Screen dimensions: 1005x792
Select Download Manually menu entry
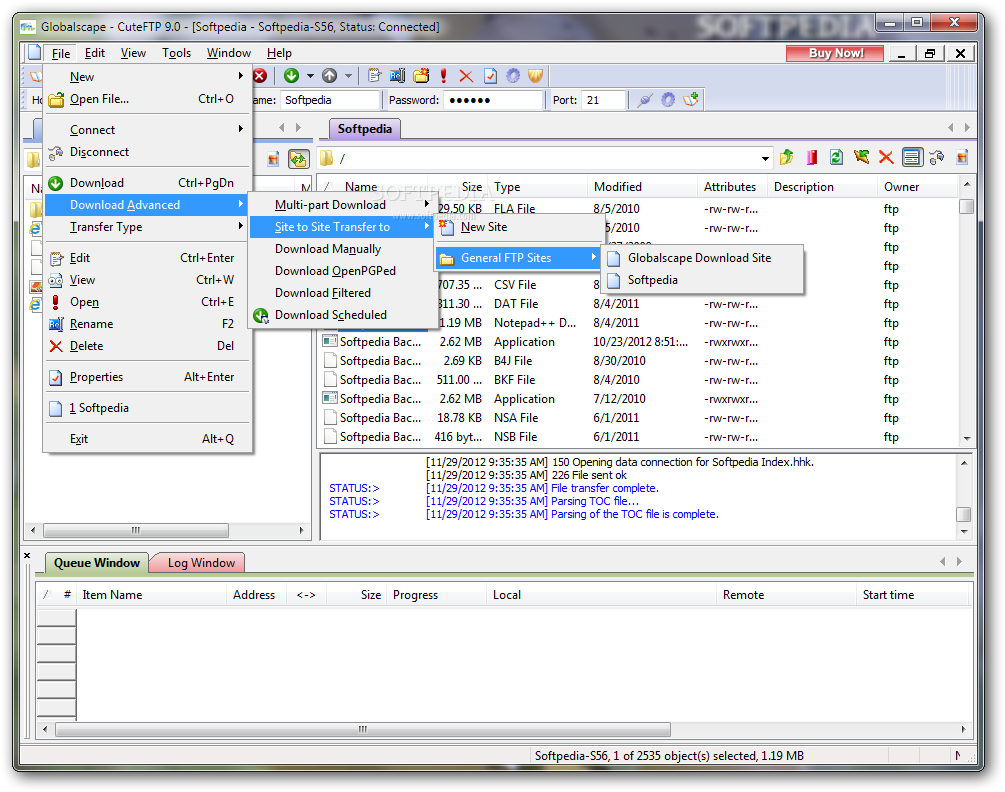tap(340, 249)
